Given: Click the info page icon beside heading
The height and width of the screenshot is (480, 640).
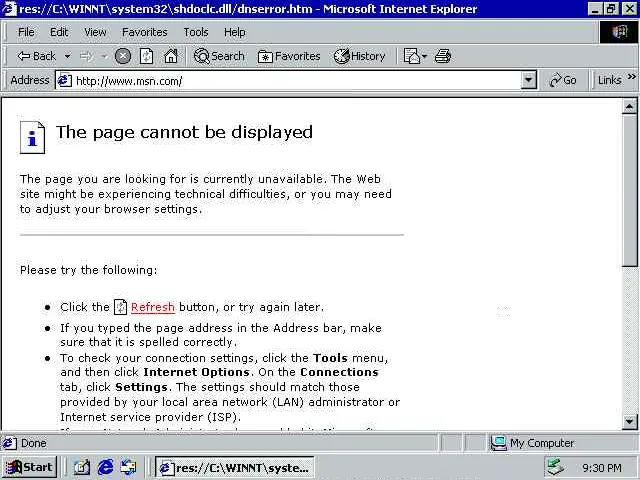Looking at the screenshot, I should [32, 138].
